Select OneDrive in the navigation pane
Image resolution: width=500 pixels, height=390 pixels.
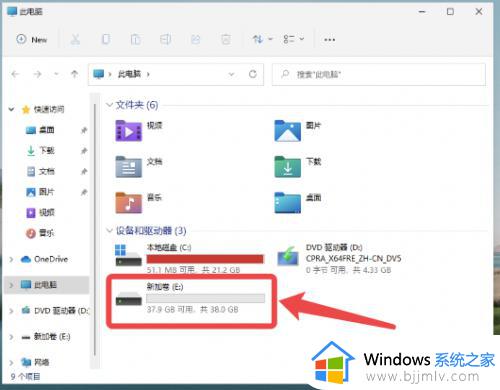tap(44, 259)
